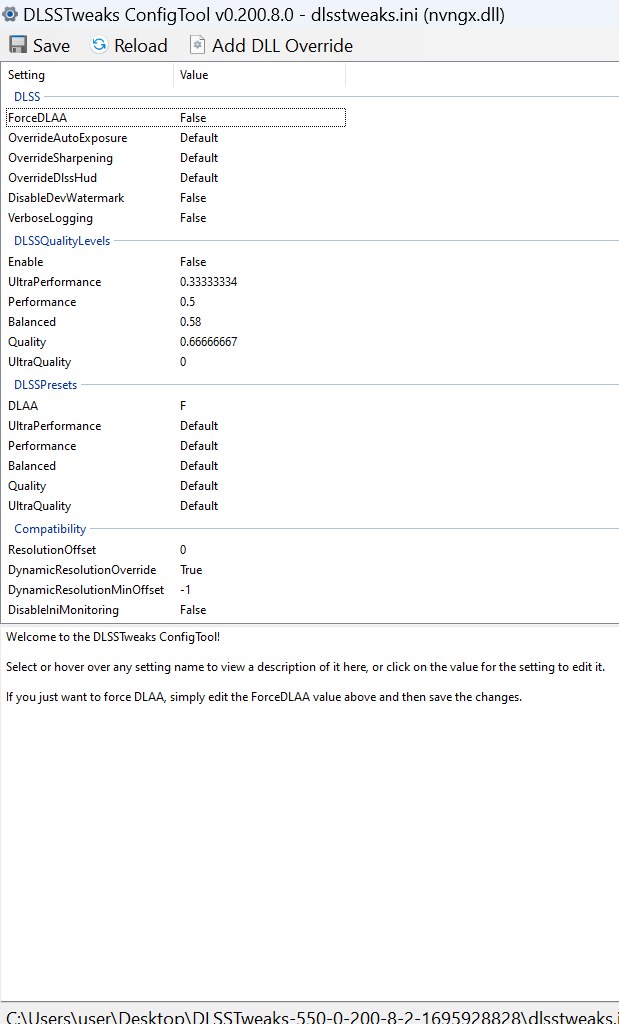Select the DisableDevWatermark setting

point(66,198)
